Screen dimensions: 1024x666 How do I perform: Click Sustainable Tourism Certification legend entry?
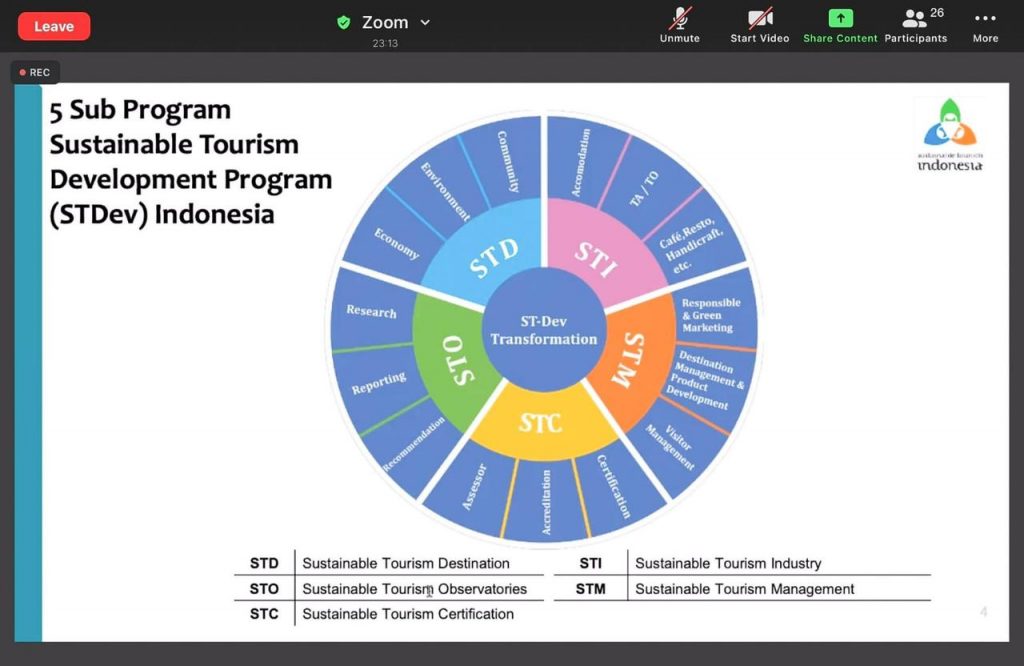(x=408, y=614)
